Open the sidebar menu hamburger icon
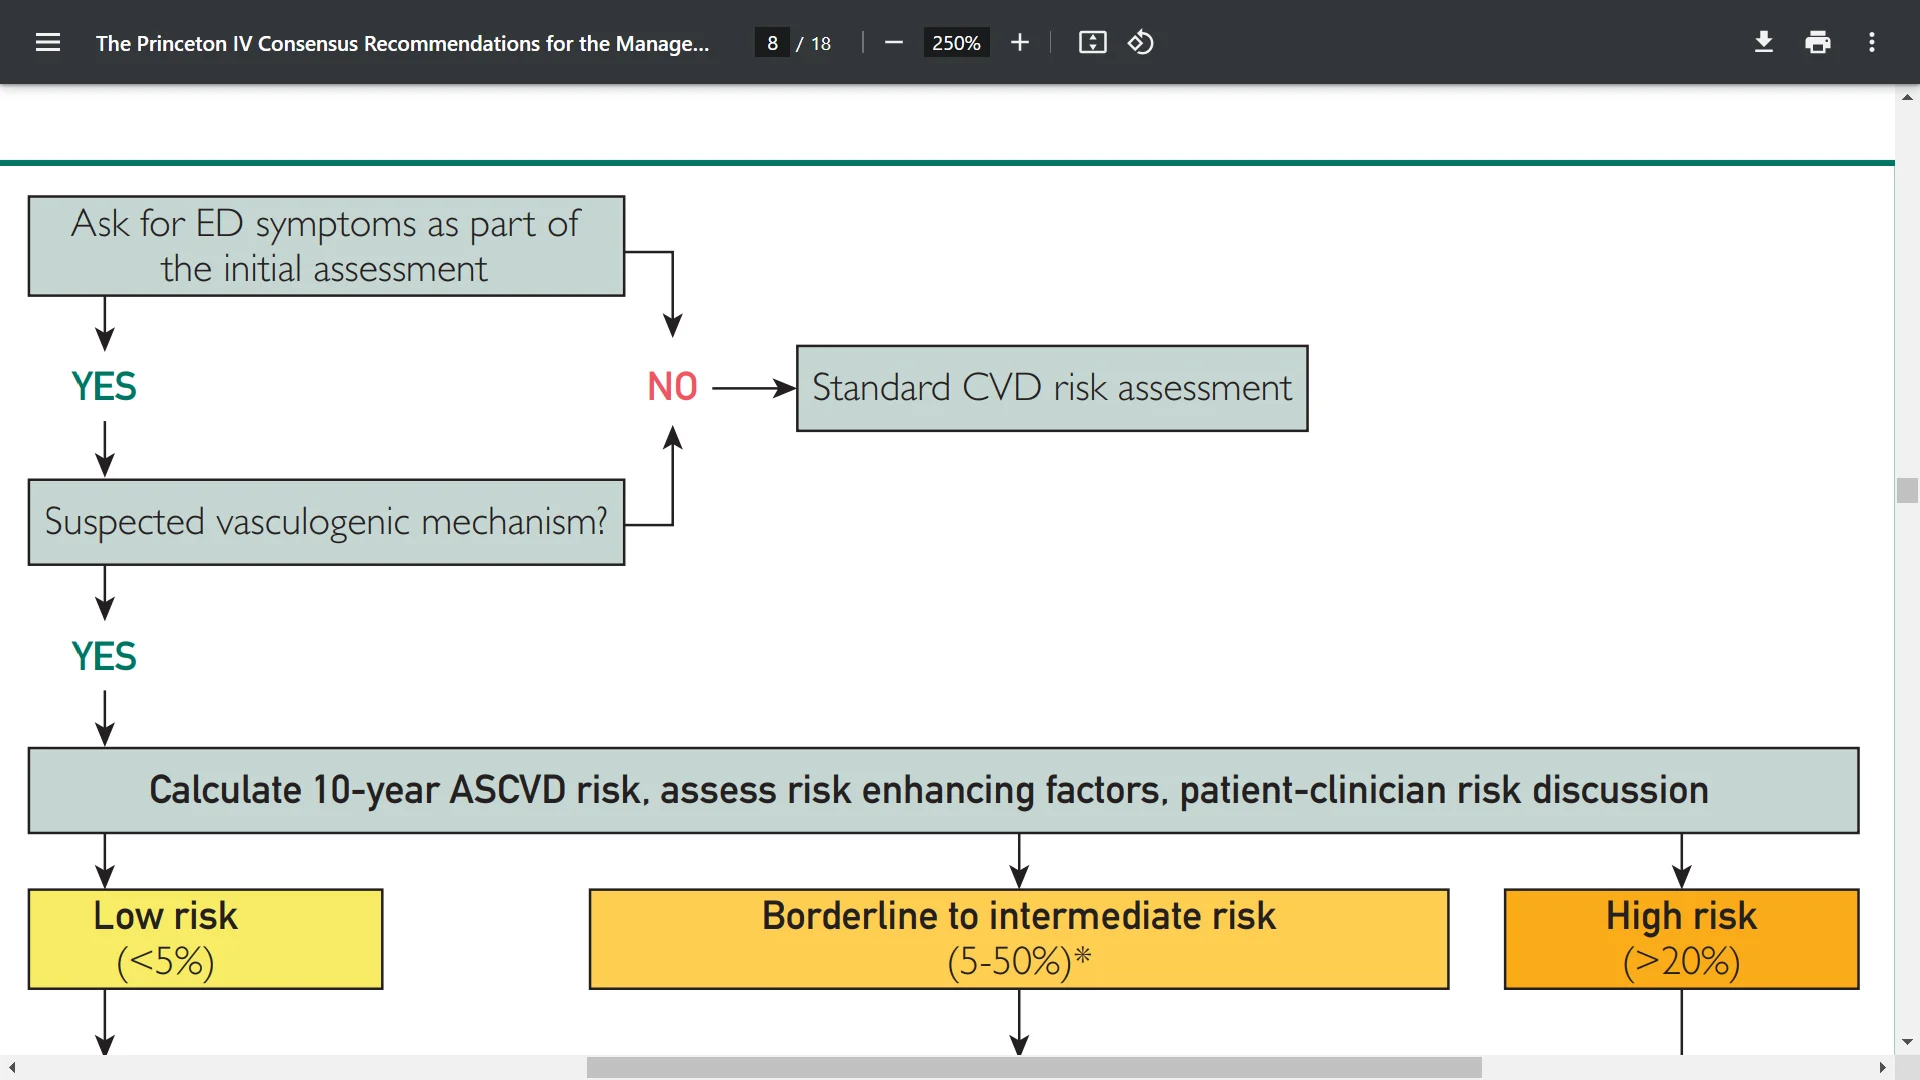 (x=48, y=43)
